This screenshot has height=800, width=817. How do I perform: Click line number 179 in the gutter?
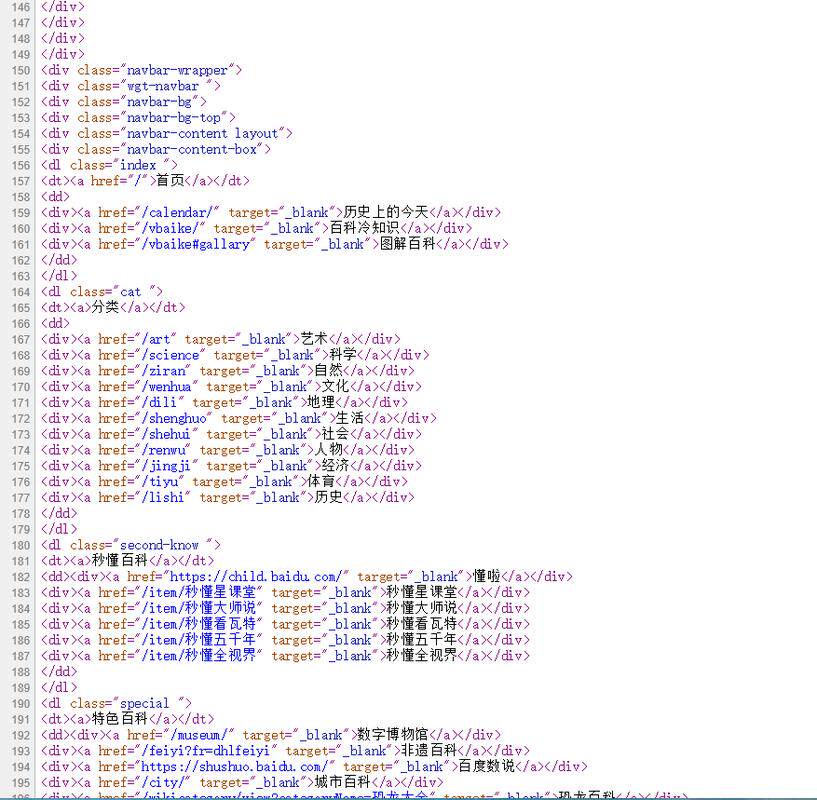coord(21,530)
